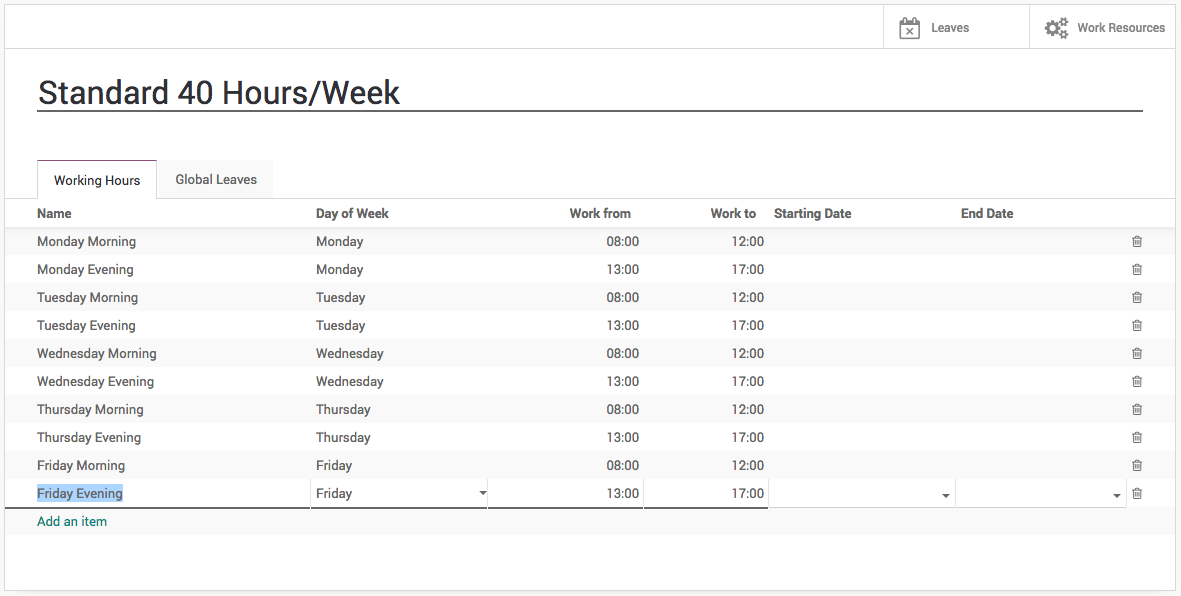Viewport: 1181px width, 596px height.
Task: Delete the Monday Morning row
Action: tap(1136, 241)
